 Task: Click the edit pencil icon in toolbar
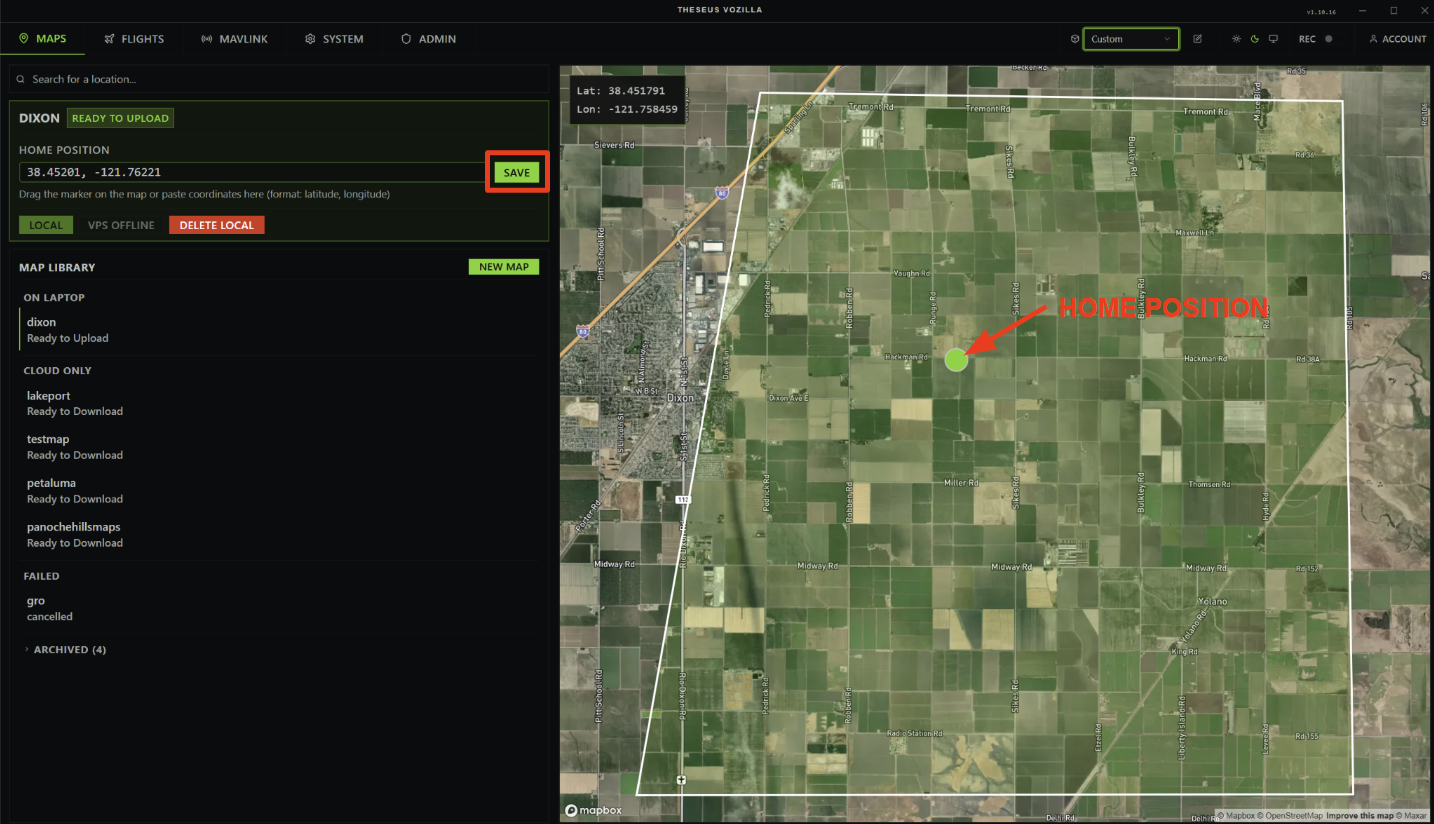pos(1198,39)
